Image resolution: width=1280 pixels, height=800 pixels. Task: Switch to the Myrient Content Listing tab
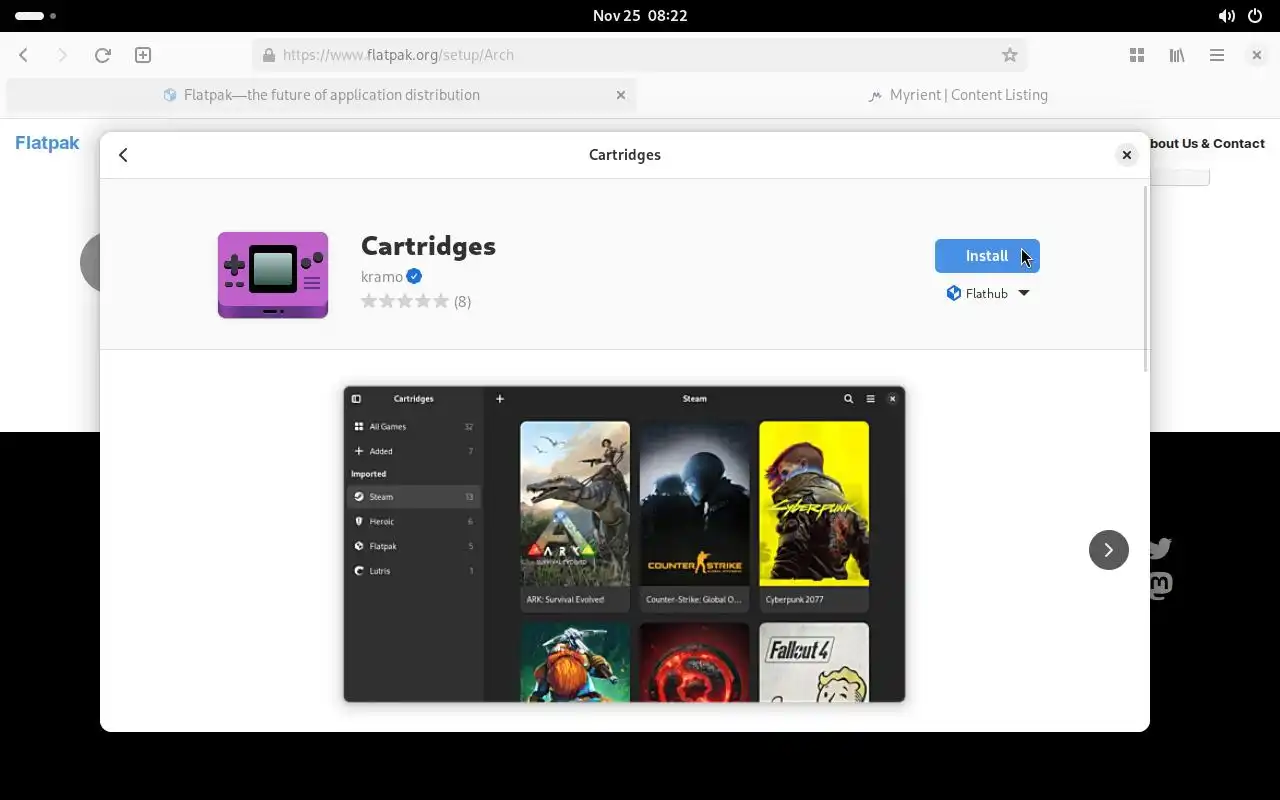point(958,95)
